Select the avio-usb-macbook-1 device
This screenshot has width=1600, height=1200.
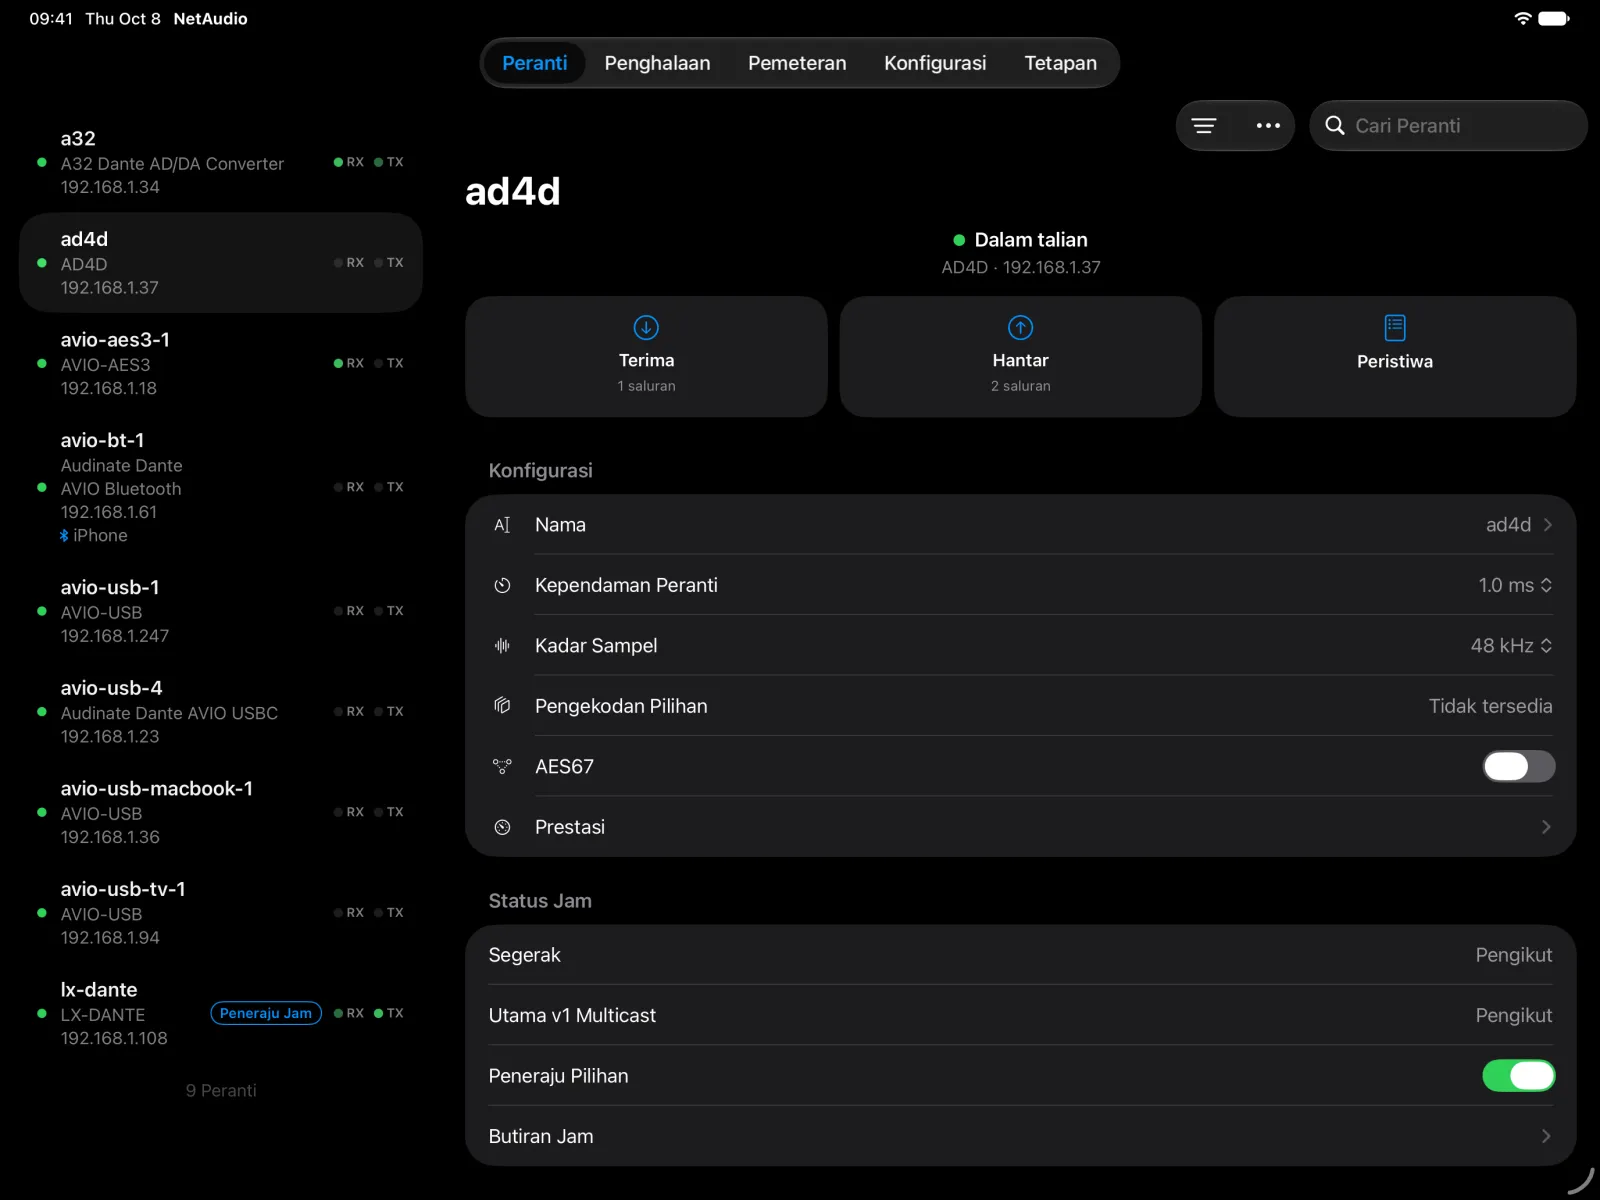221,813
